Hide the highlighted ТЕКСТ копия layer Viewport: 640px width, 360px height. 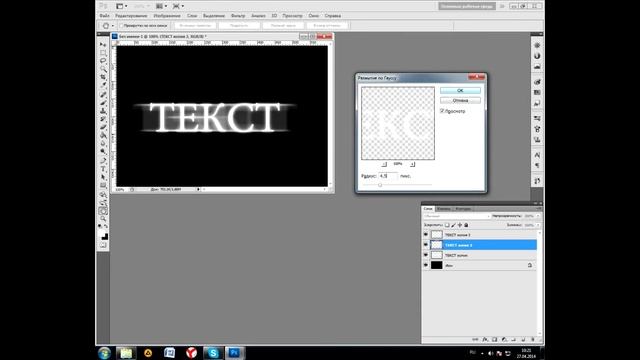tap(426, 245)
